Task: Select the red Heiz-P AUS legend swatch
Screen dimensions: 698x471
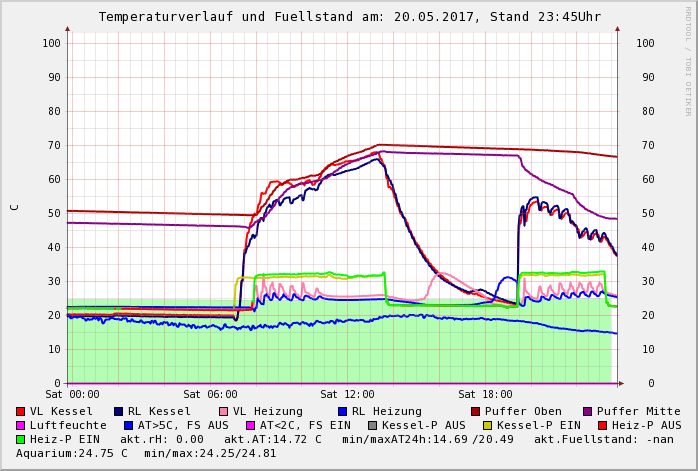Action: (602, 425)
